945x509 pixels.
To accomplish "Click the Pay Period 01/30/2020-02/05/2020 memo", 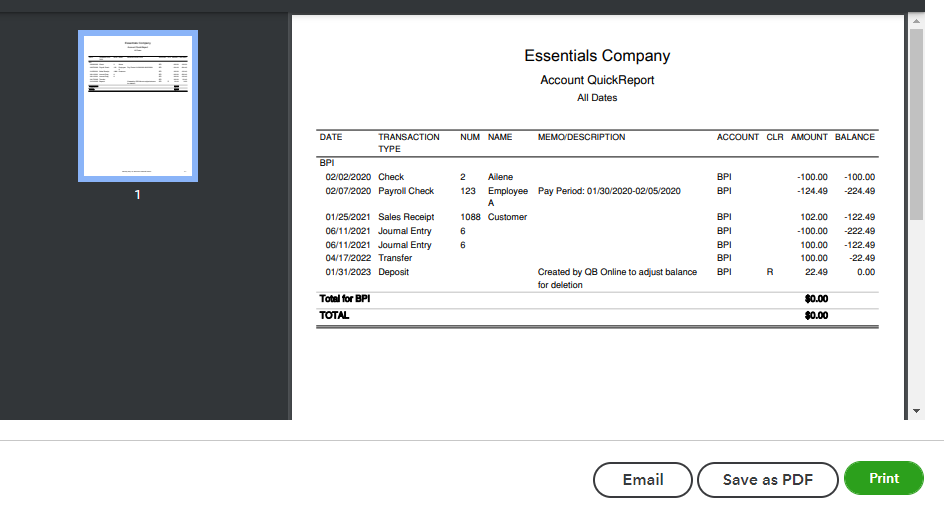I will [x=609, y=191].
